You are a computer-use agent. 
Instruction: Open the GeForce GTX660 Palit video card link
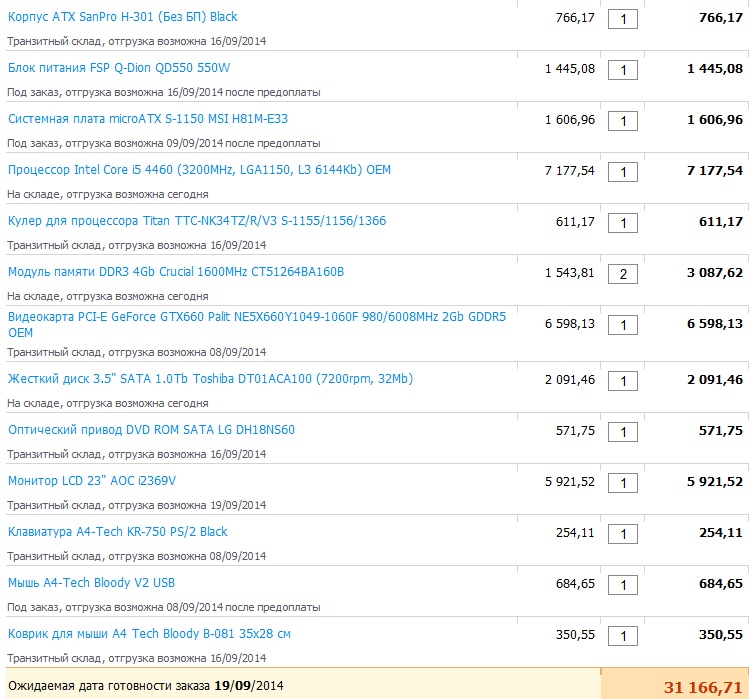(256, 318)
